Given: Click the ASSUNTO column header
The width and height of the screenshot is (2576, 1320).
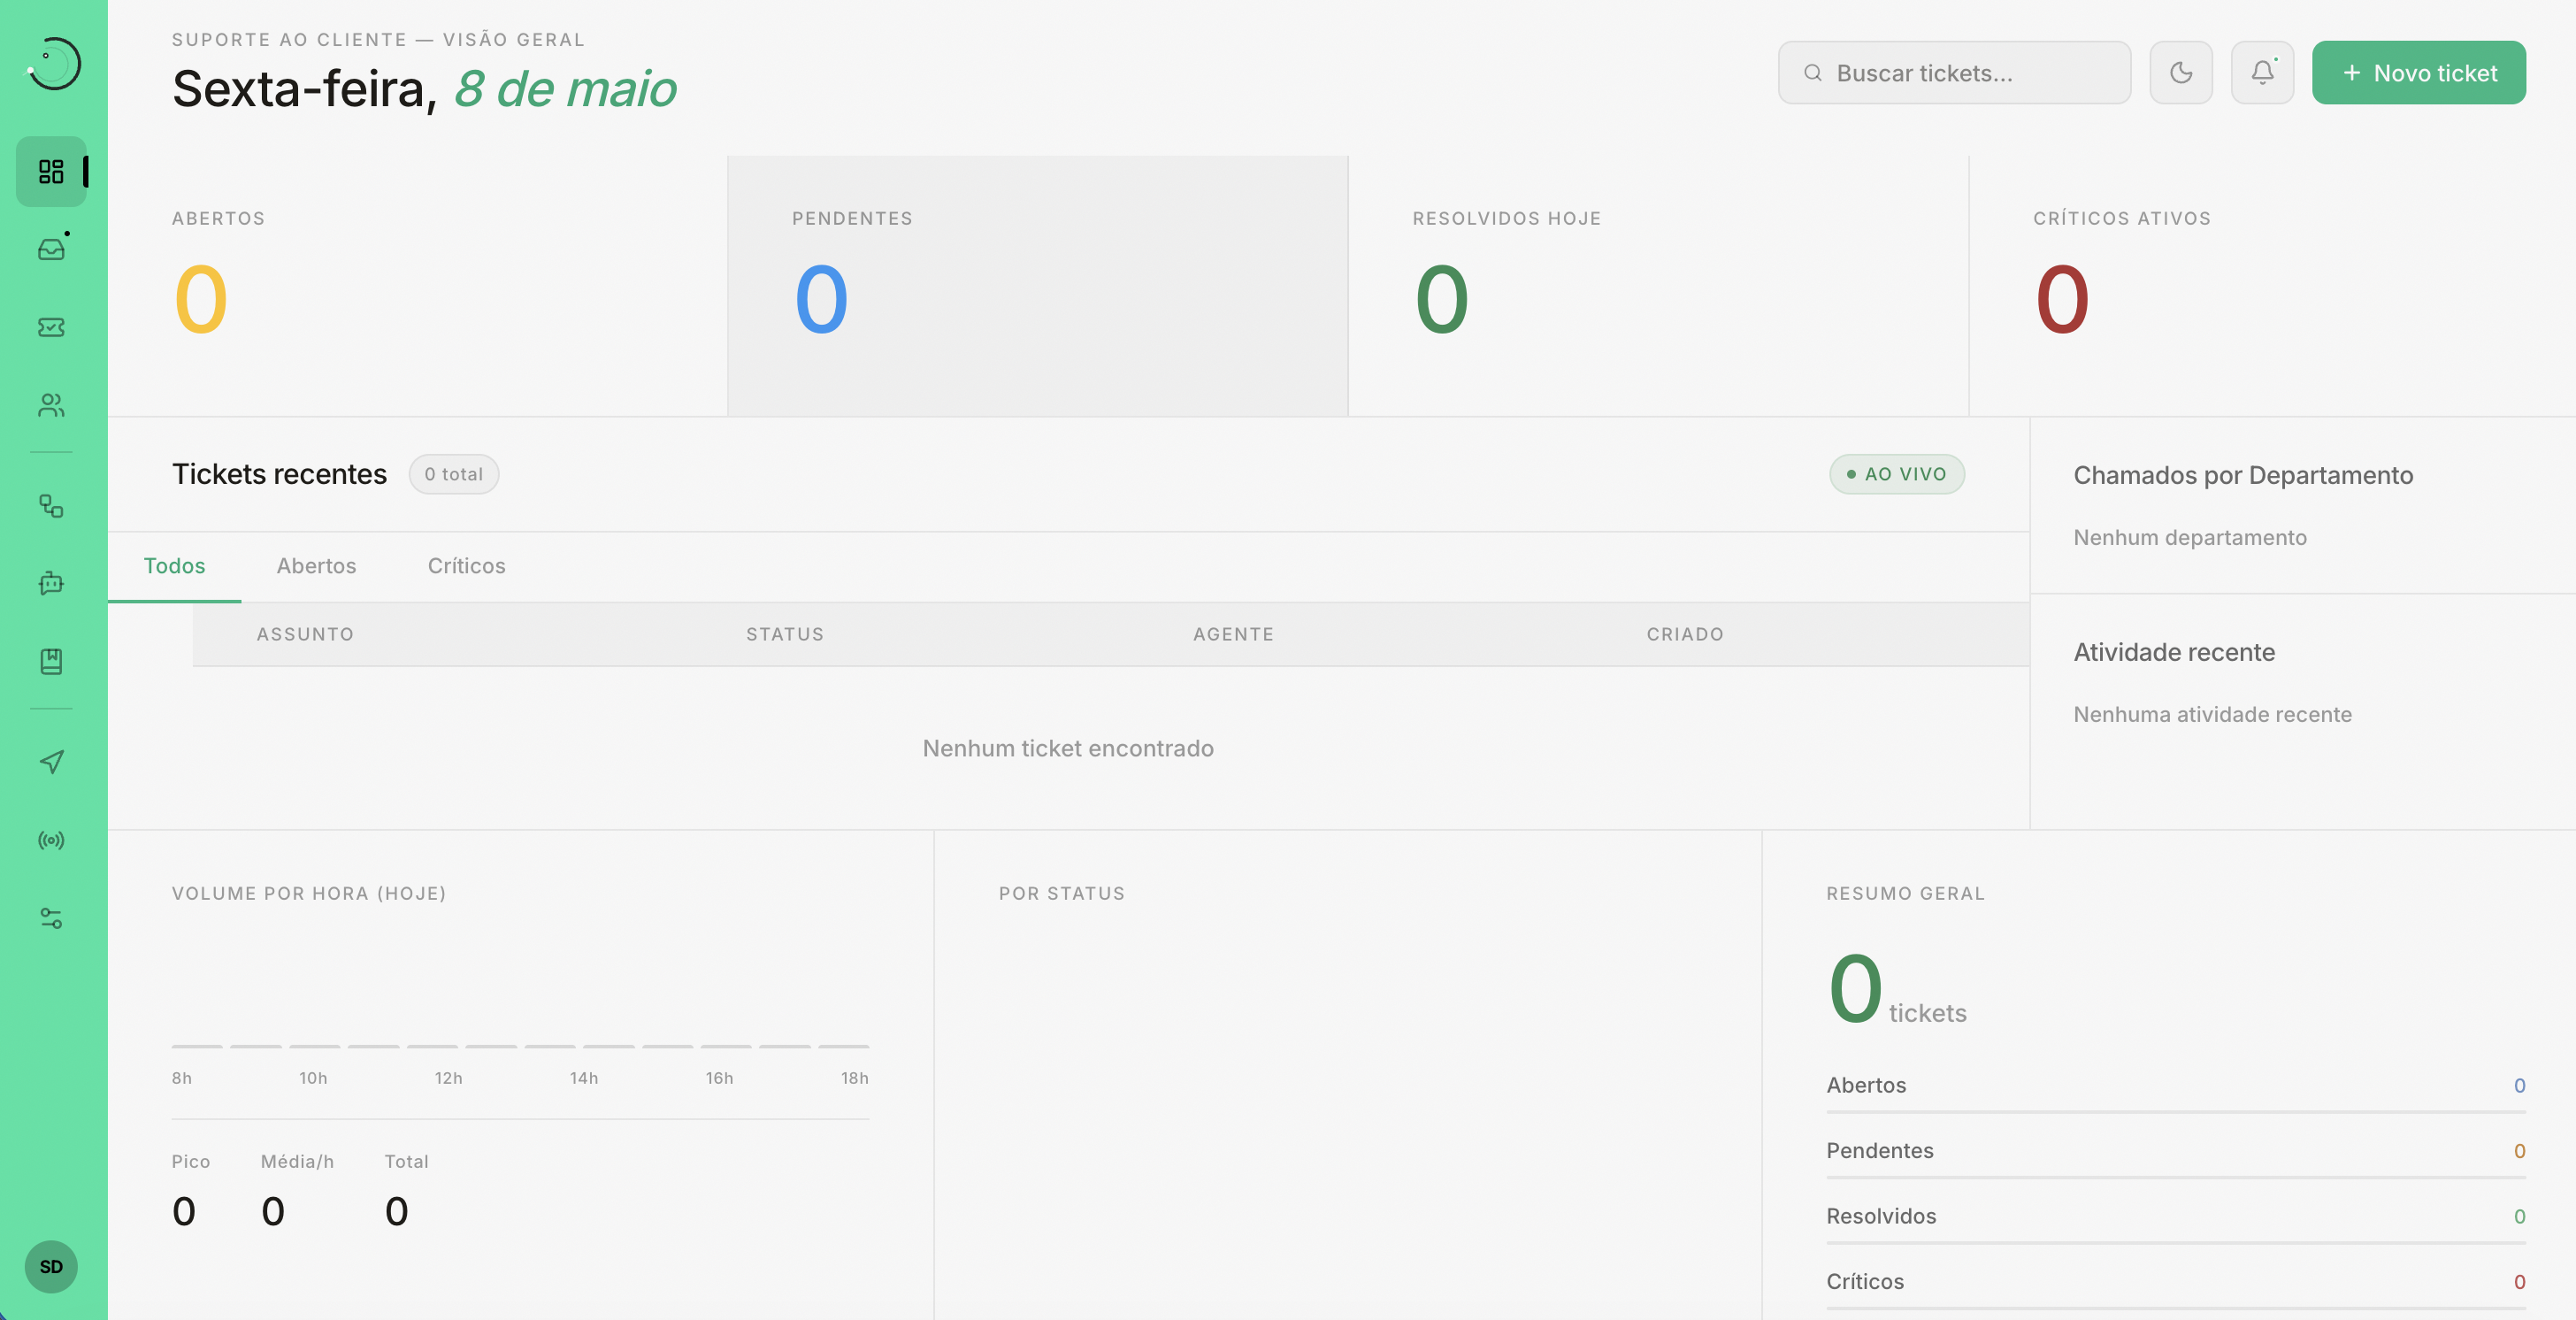Looking at the screenshot, I should [x=305, y=634].
